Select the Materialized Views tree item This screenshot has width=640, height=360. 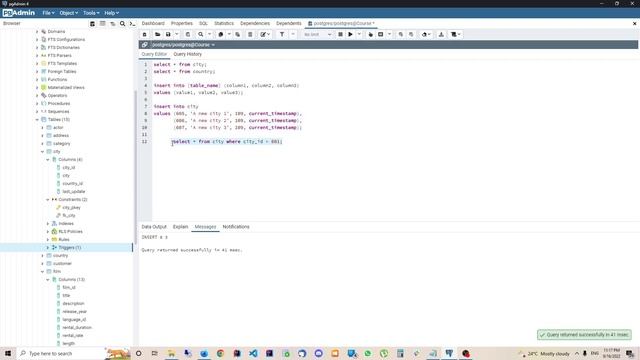pos(66,87)
